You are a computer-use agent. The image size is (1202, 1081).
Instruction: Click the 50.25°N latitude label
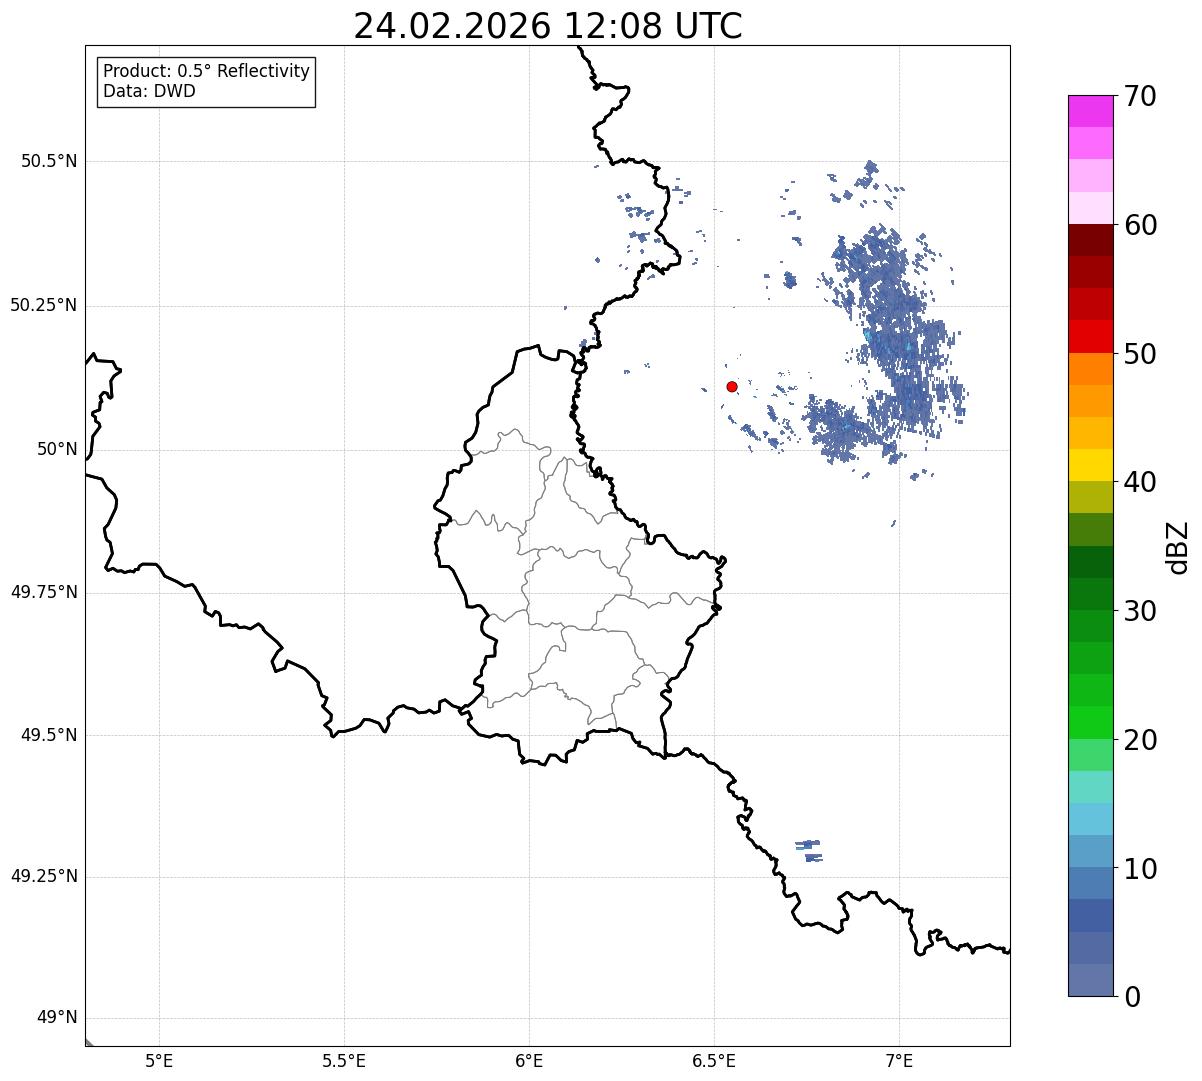pyautogui.click(x=44, y=305)
